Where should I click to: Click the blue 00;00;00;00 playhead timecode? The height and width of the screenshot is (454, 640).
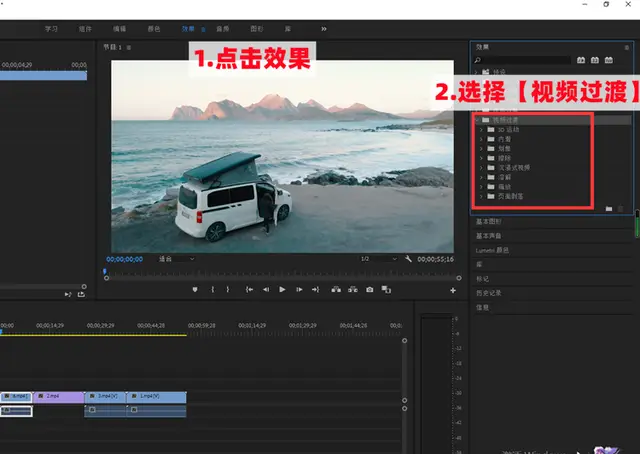tap(124, 259)
